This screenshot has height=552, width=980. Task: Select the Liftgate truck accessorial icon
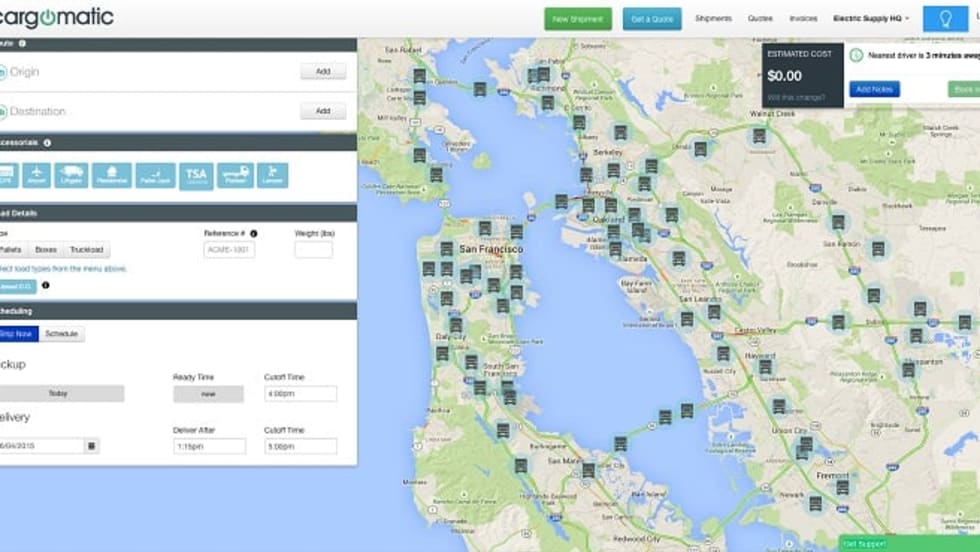click(71, 175)
